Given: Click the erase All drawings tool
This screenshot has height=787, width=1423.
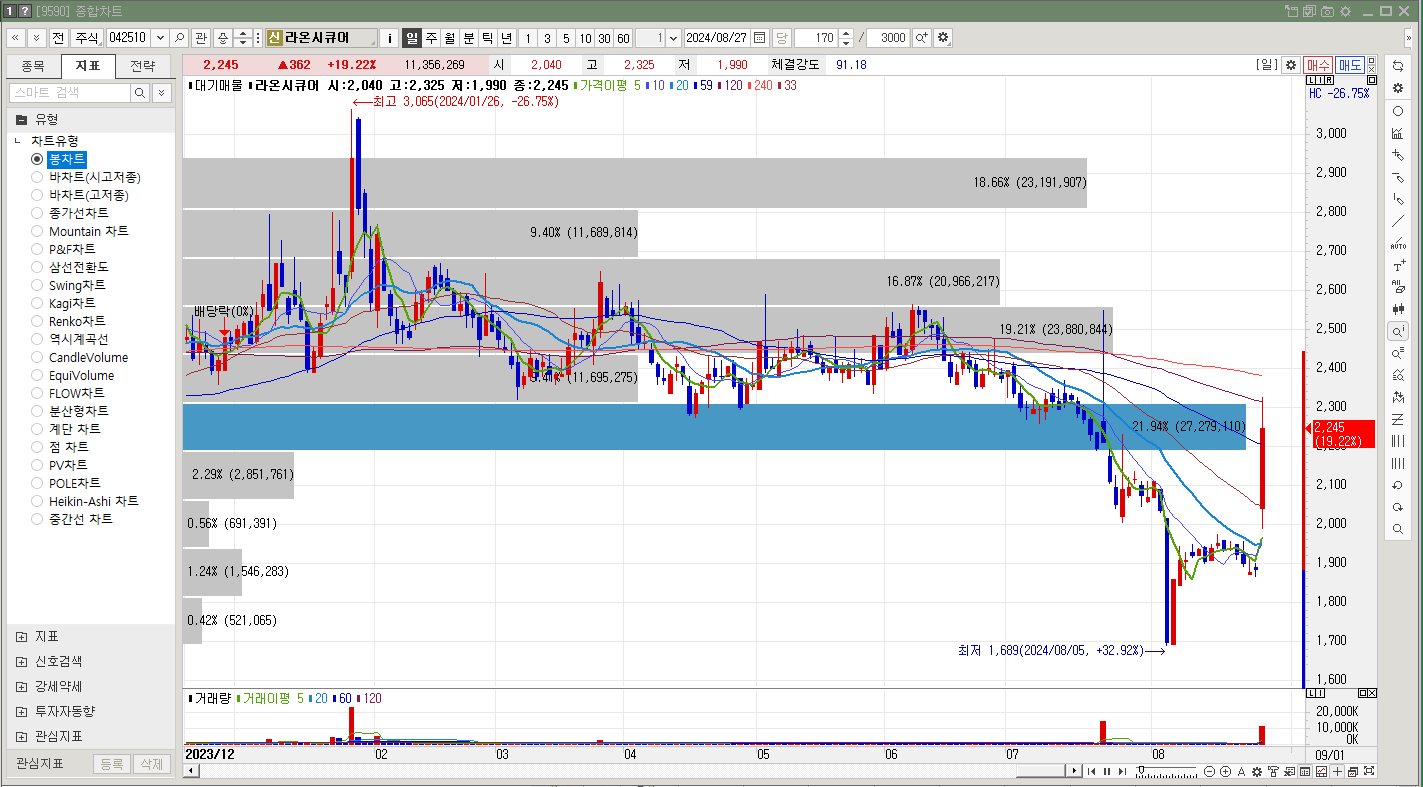Looking at the screenshot, I should (1398, 287).
